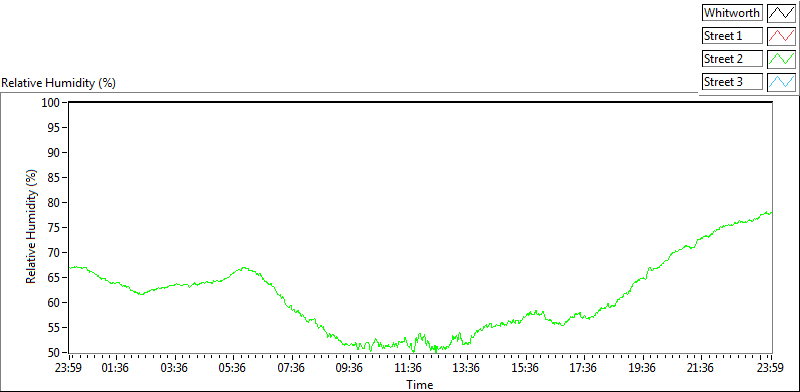Click the vertical 'Relative Humidity (%)' axis label
Screen dimensions: 800x392
point(32,227)
